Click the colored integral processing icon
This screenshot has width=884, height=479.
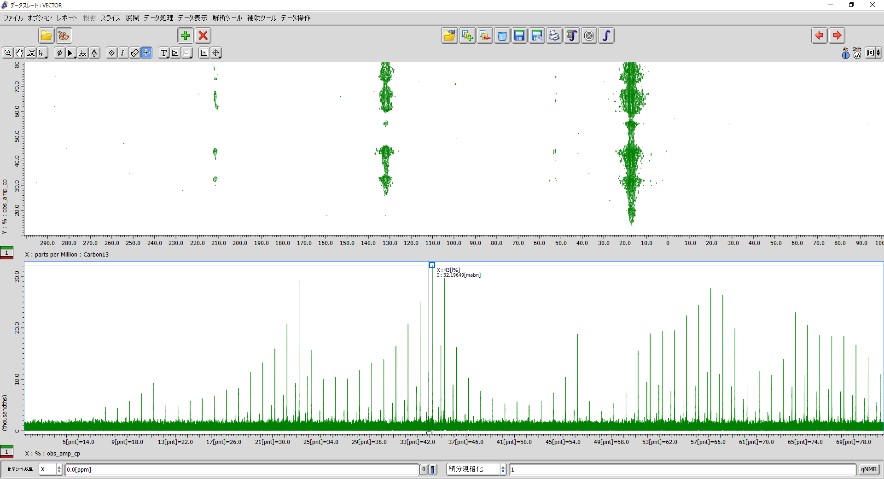(x=572, y=36)
